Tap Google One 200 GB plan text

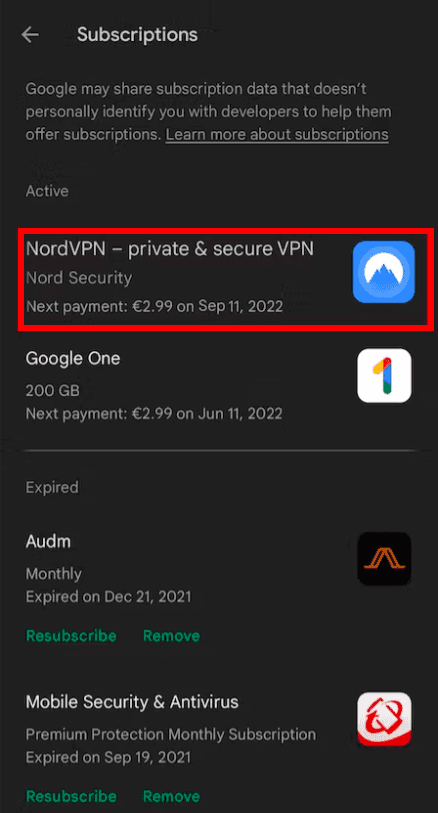click(52, 390)
